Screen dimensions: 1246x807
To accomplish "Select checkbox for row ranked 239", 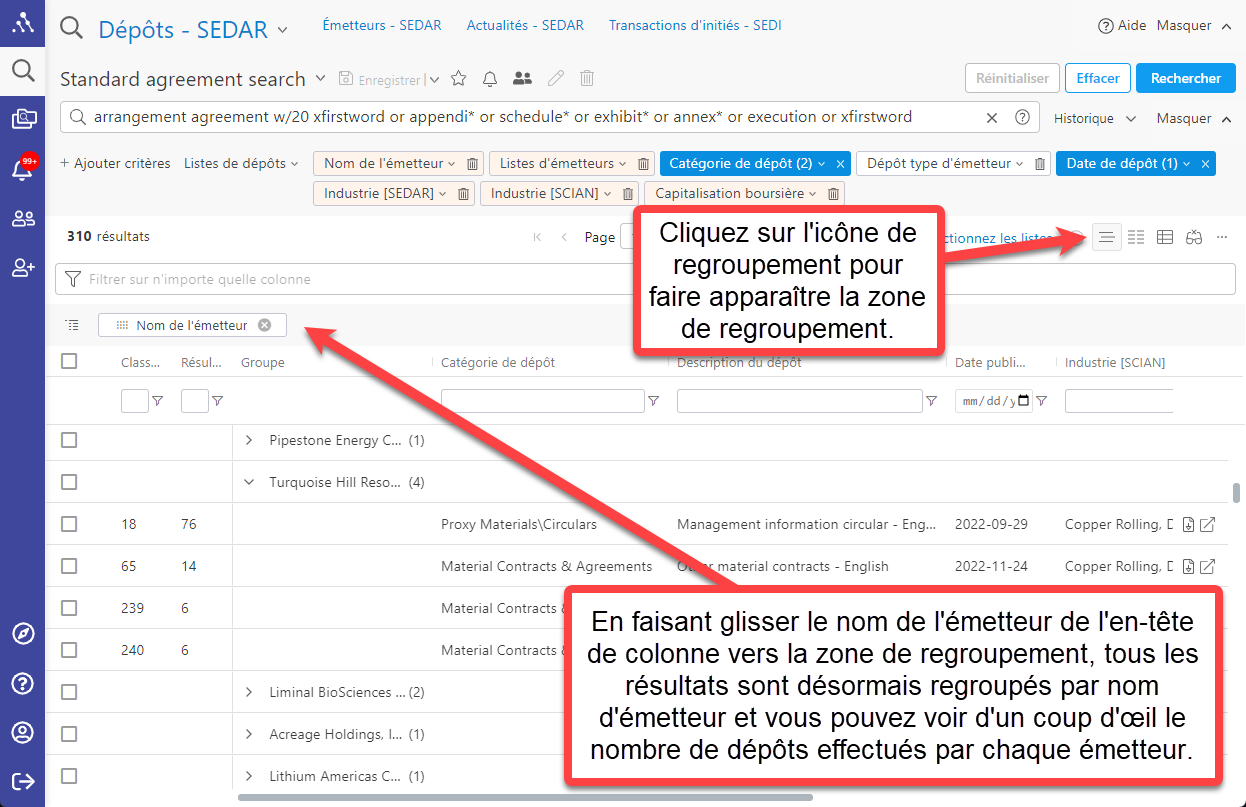I will tap(69, 608).
